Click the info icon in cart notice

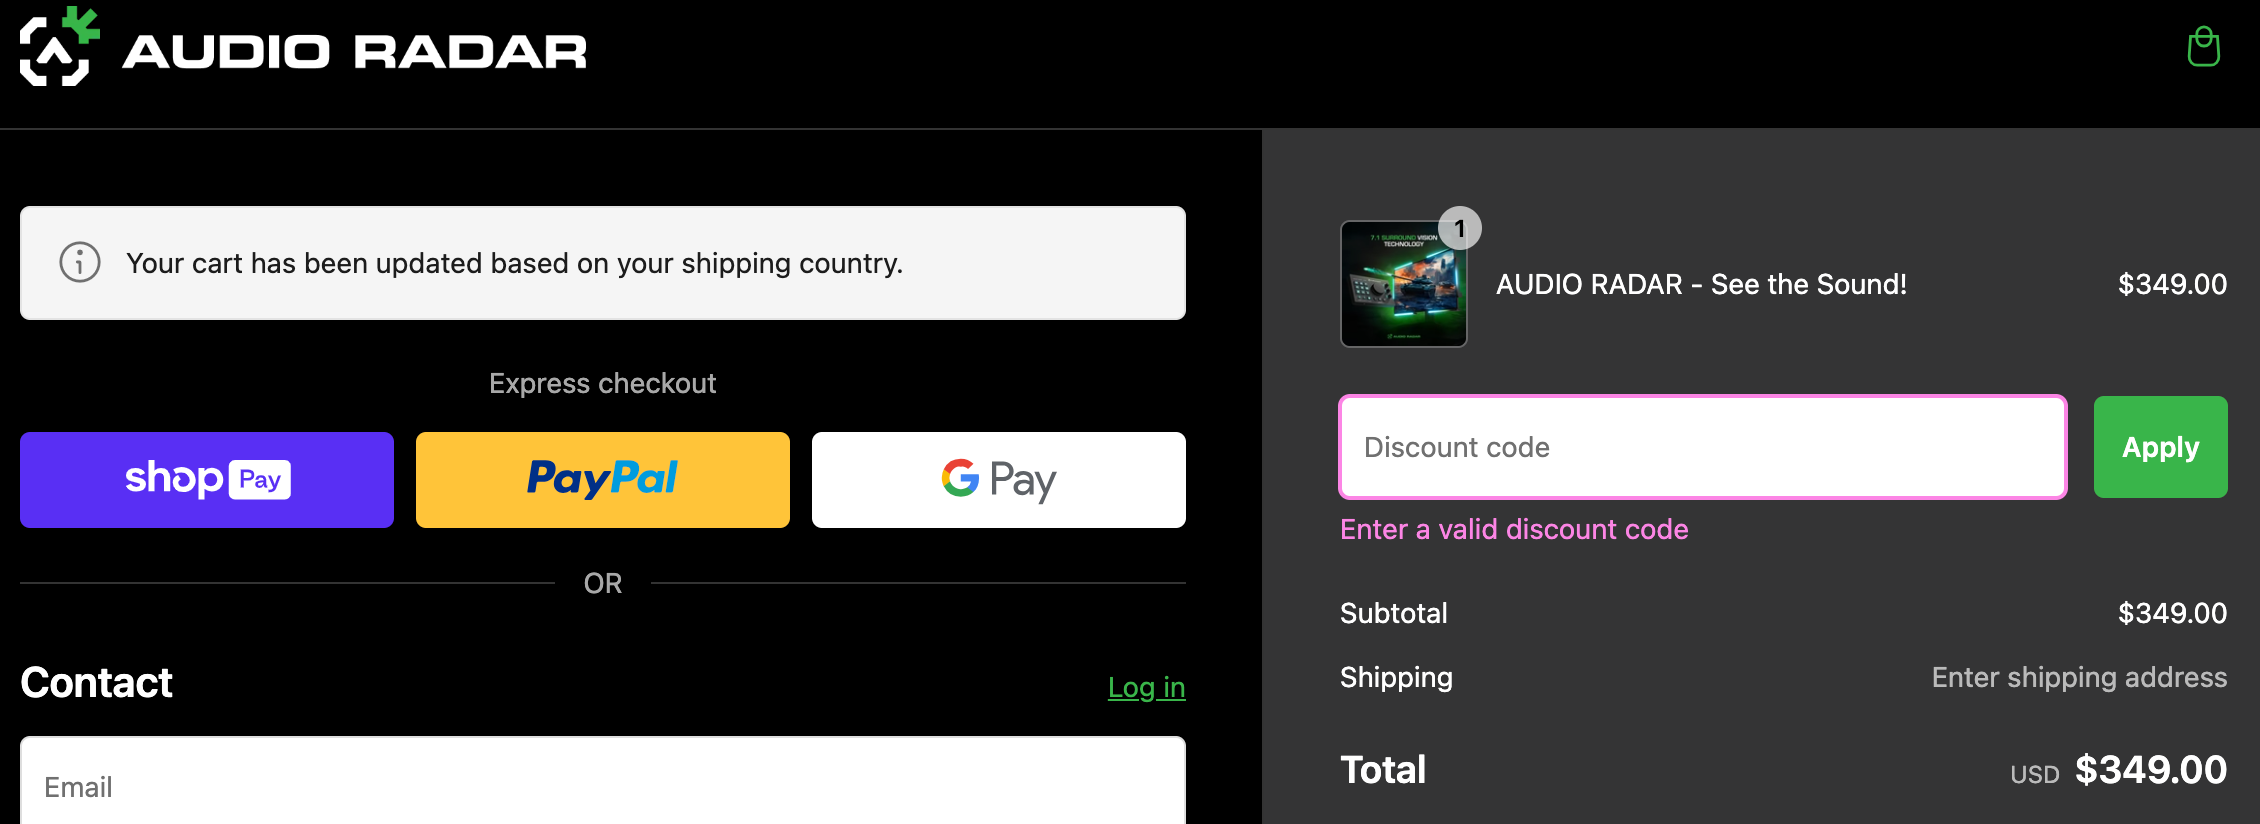point(80,263)
